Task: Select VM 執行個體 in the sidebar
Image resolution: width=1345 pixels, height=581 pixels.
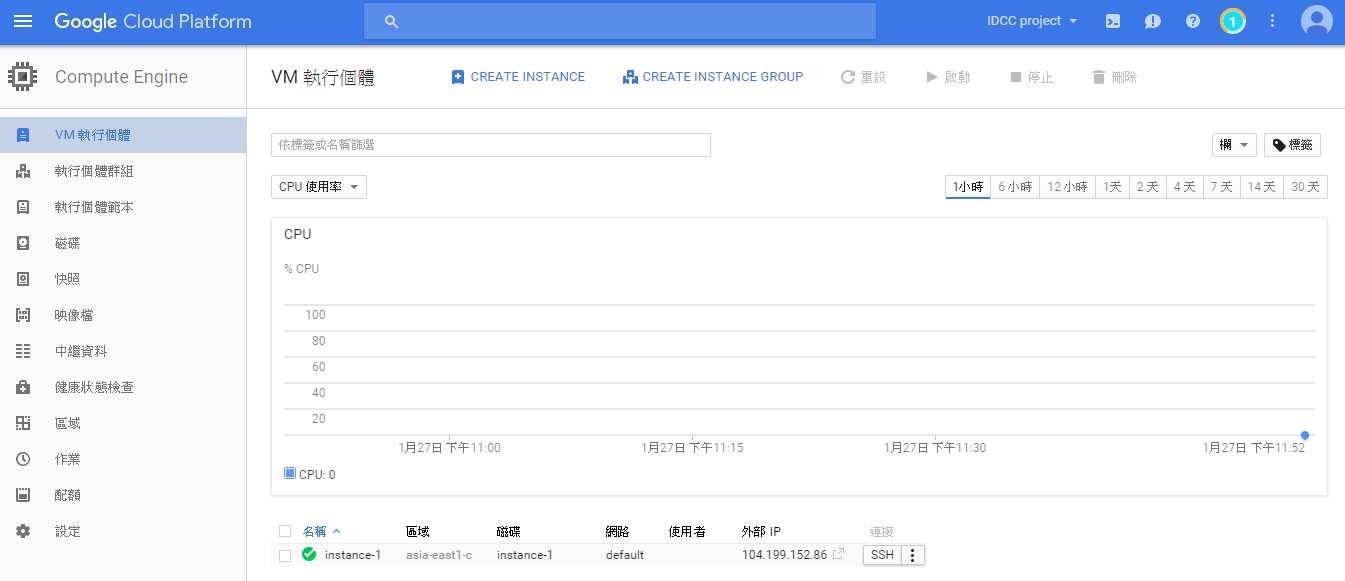Action: point(123,135)
